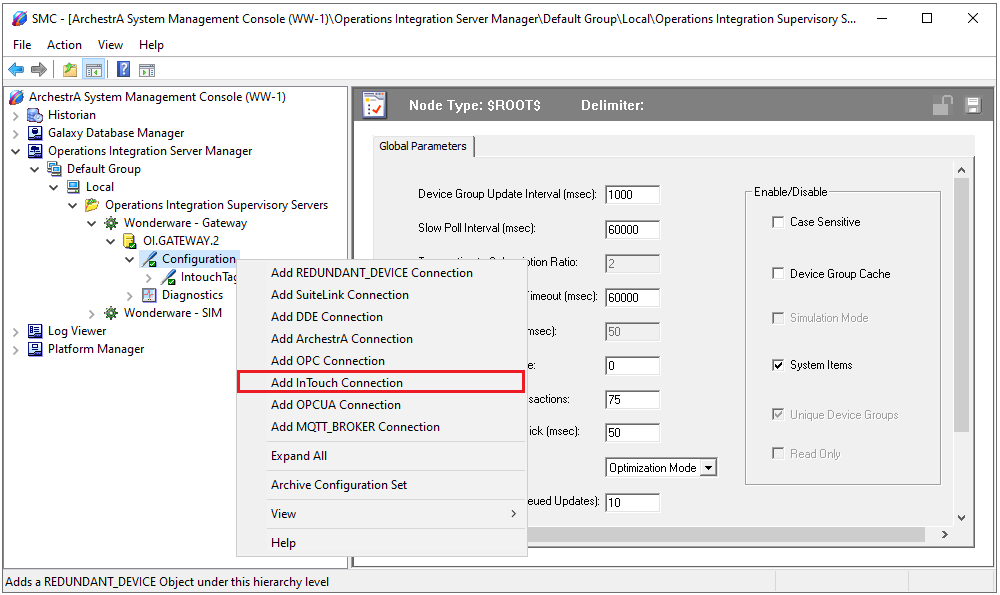The image size is (1000, 595).
Task: Select the Historian node icon
Action: [34, 115]
